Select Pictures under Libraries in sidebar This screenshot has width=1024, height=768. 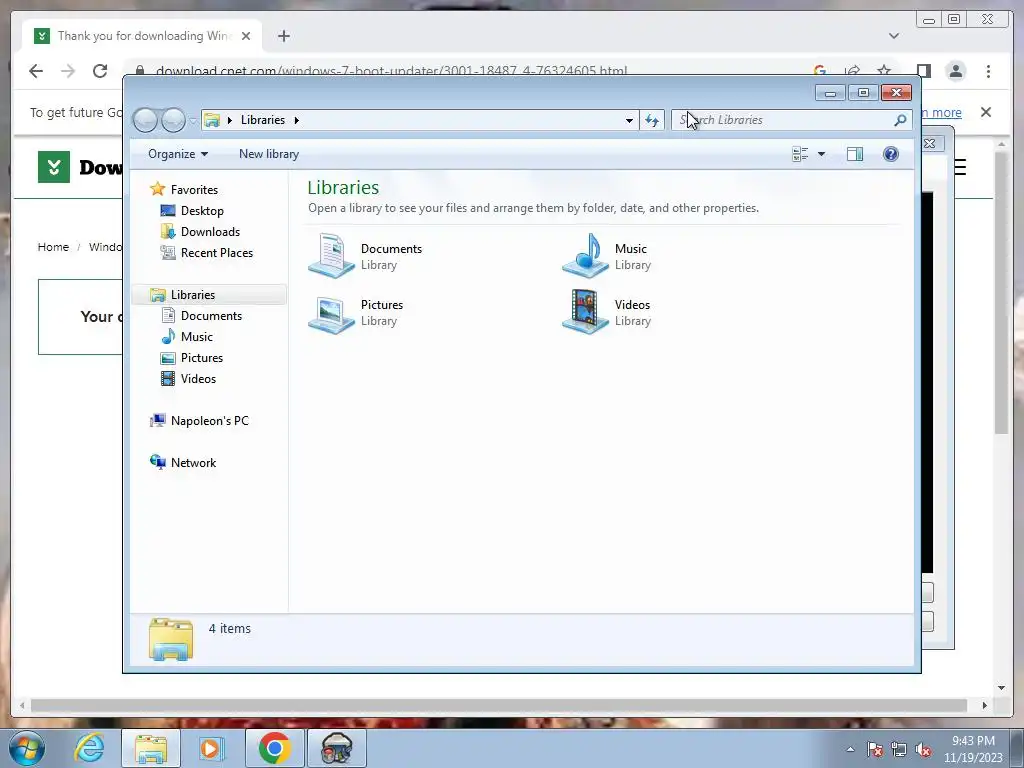tap(202, 357)
